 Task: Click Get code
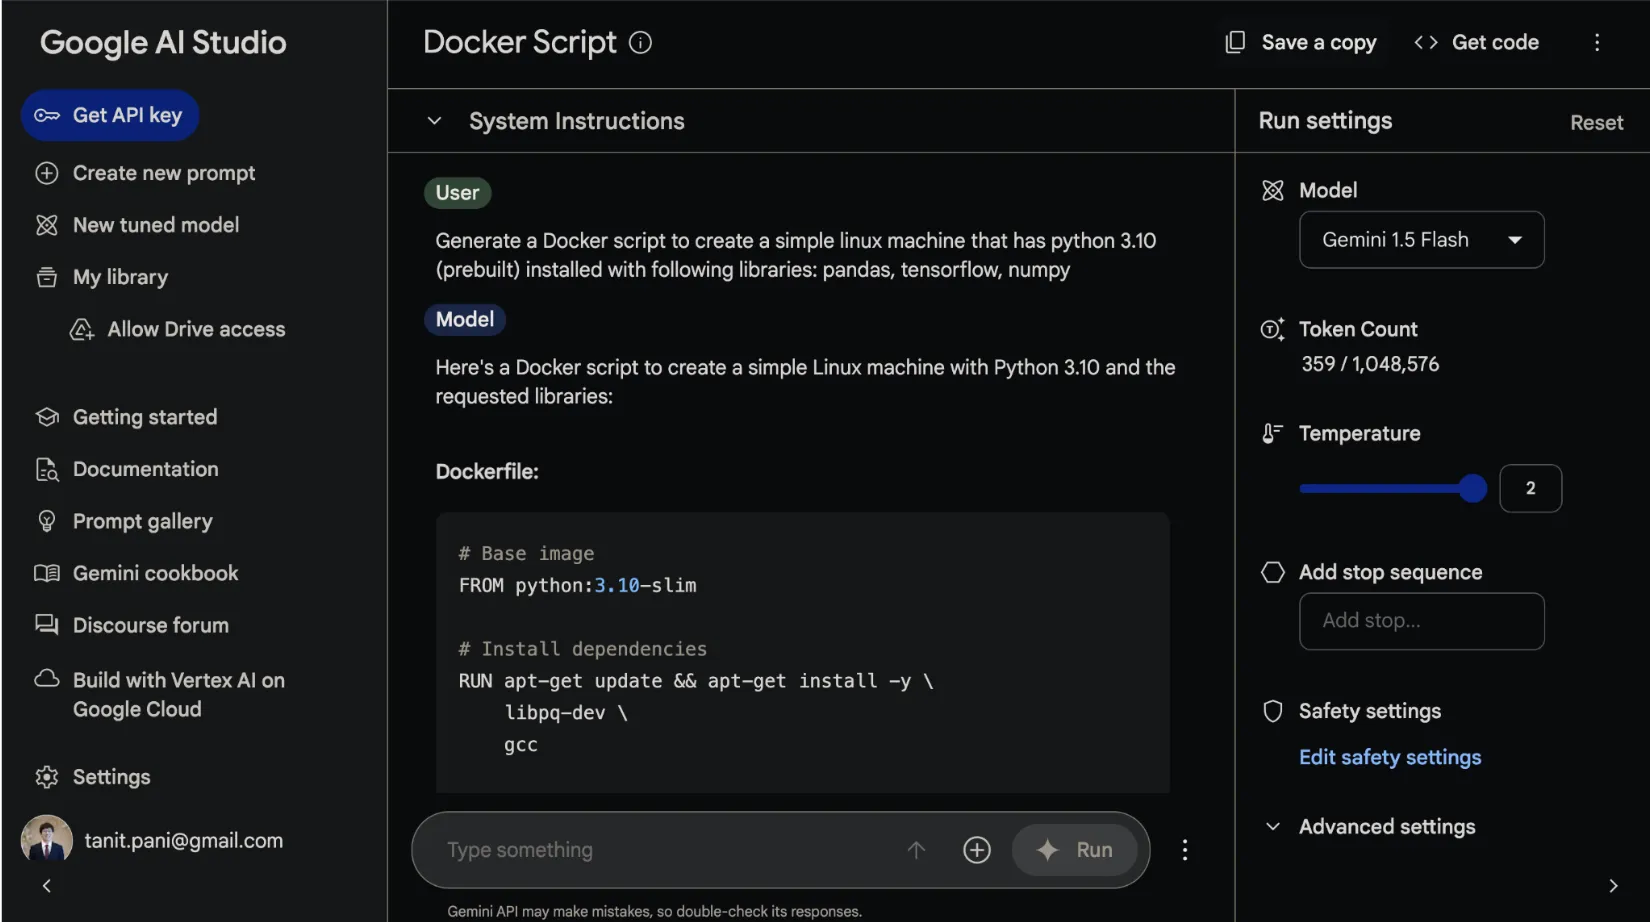pos(1495,42)
